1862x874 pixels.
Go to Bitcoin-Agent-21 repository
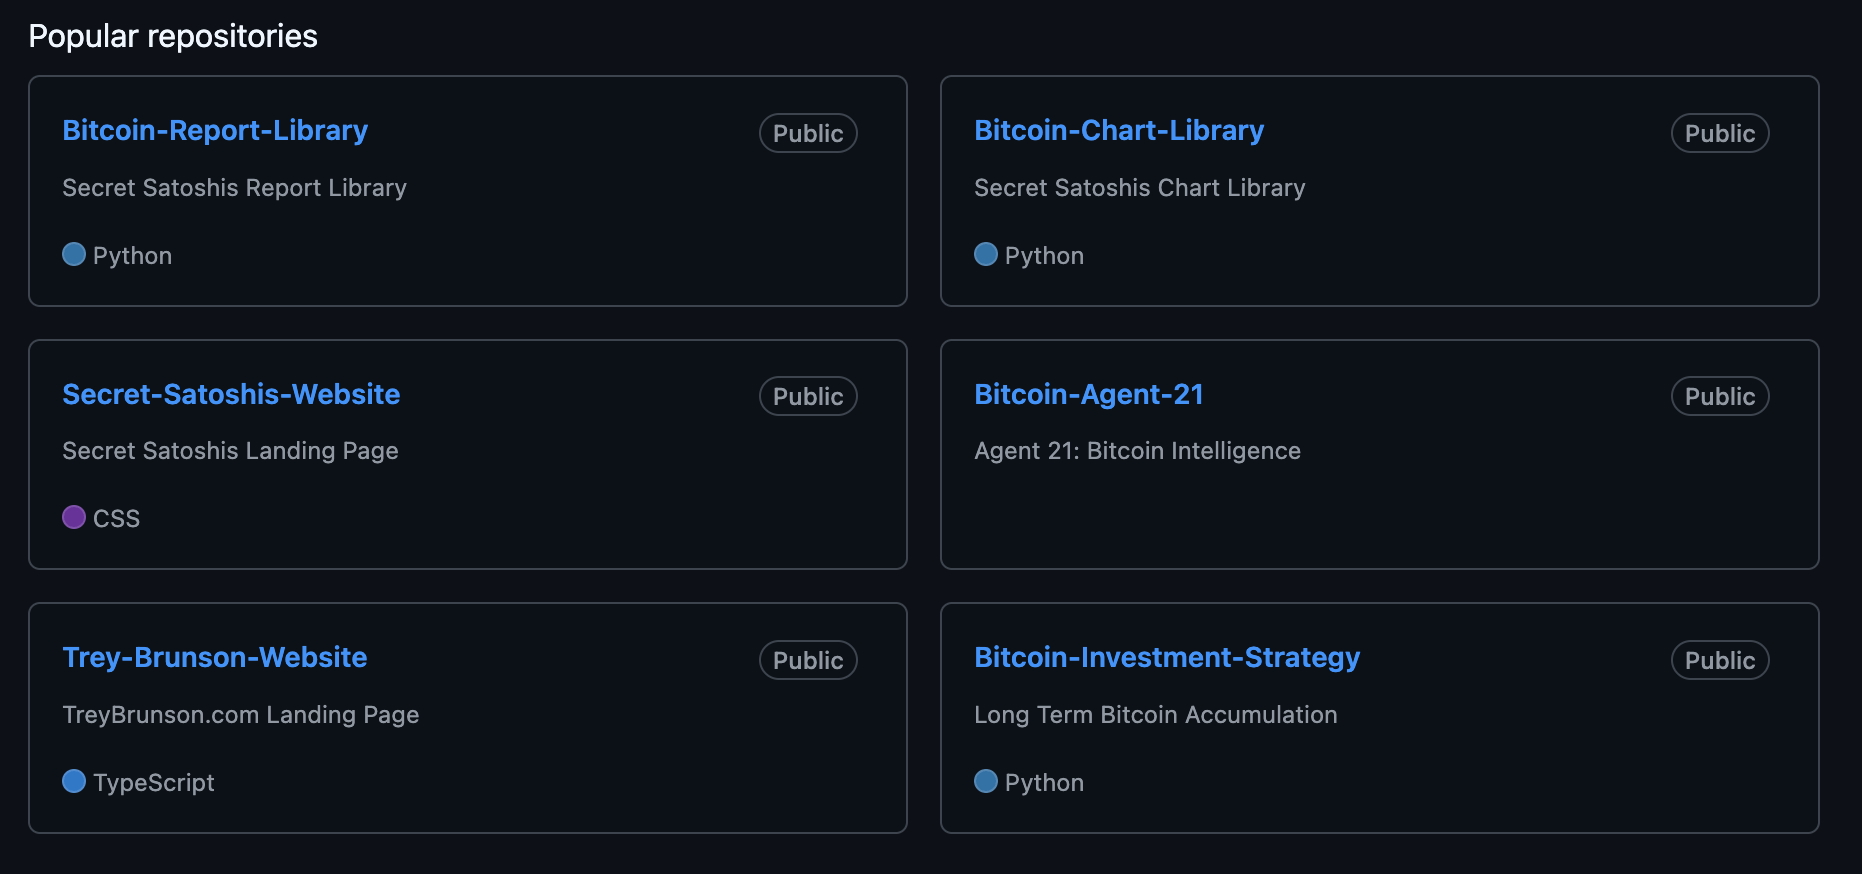point(1089,394)
